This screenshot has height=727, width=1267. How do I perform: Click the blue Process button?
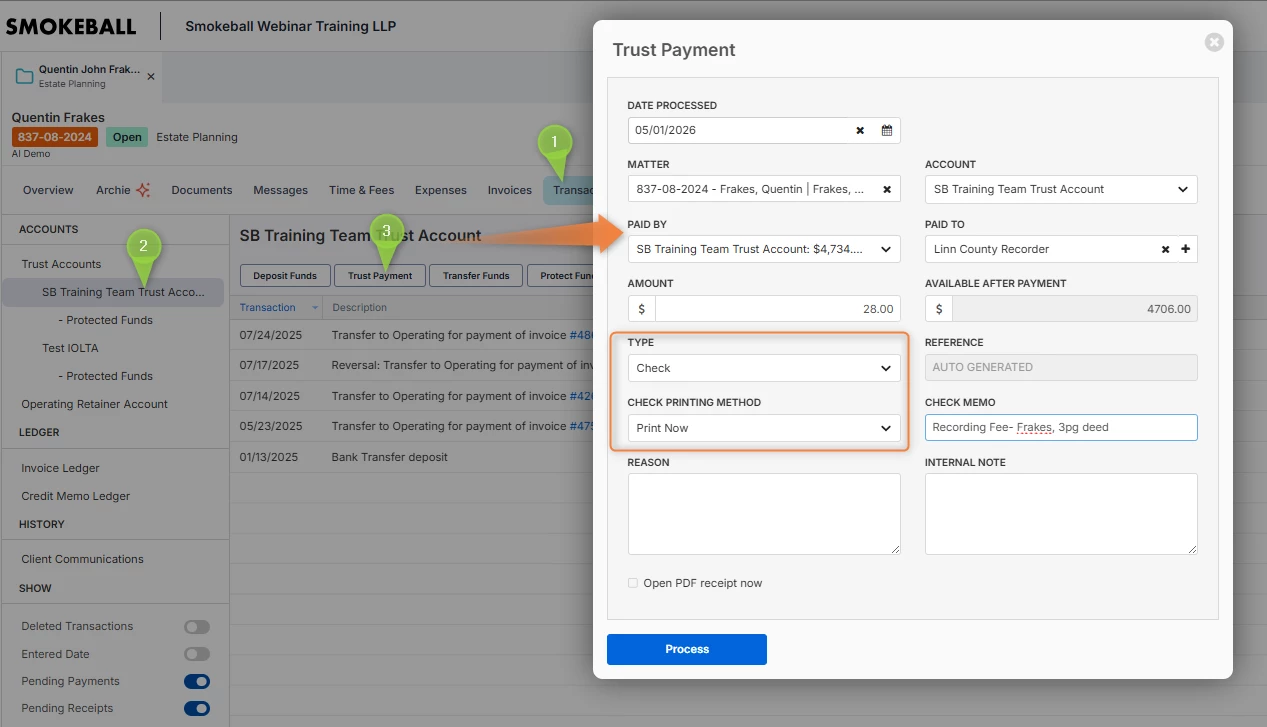(687, 649)
